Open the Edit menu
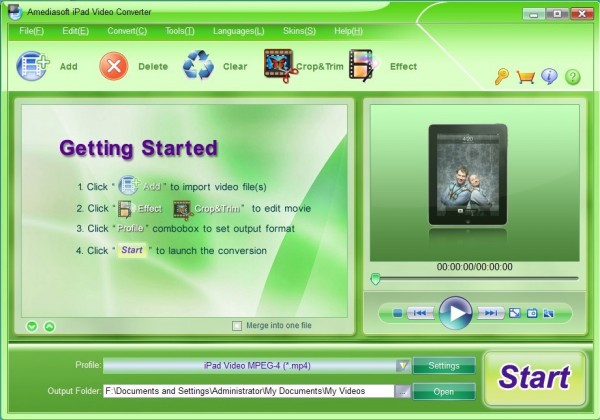This screenshot has width=600, height=420. (75, 31)
